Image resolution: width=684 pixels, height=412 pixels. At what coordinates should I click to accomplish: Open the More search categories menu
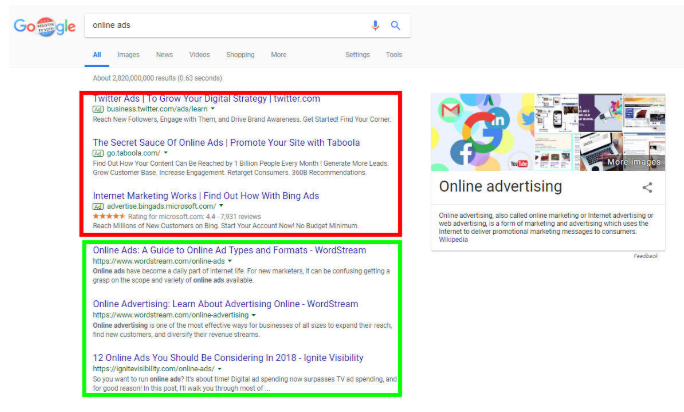tap(279, 55)
